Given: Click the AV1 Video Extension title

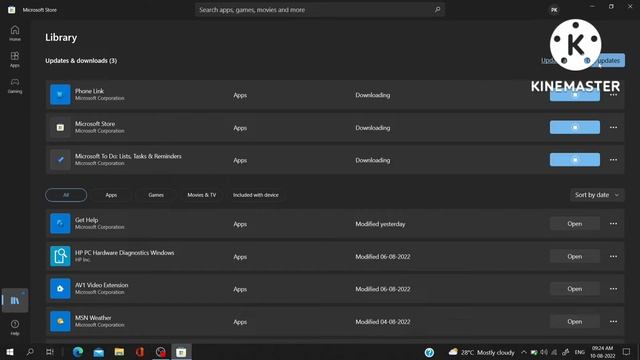Looking at the screenshot, I should pos(102,285).
